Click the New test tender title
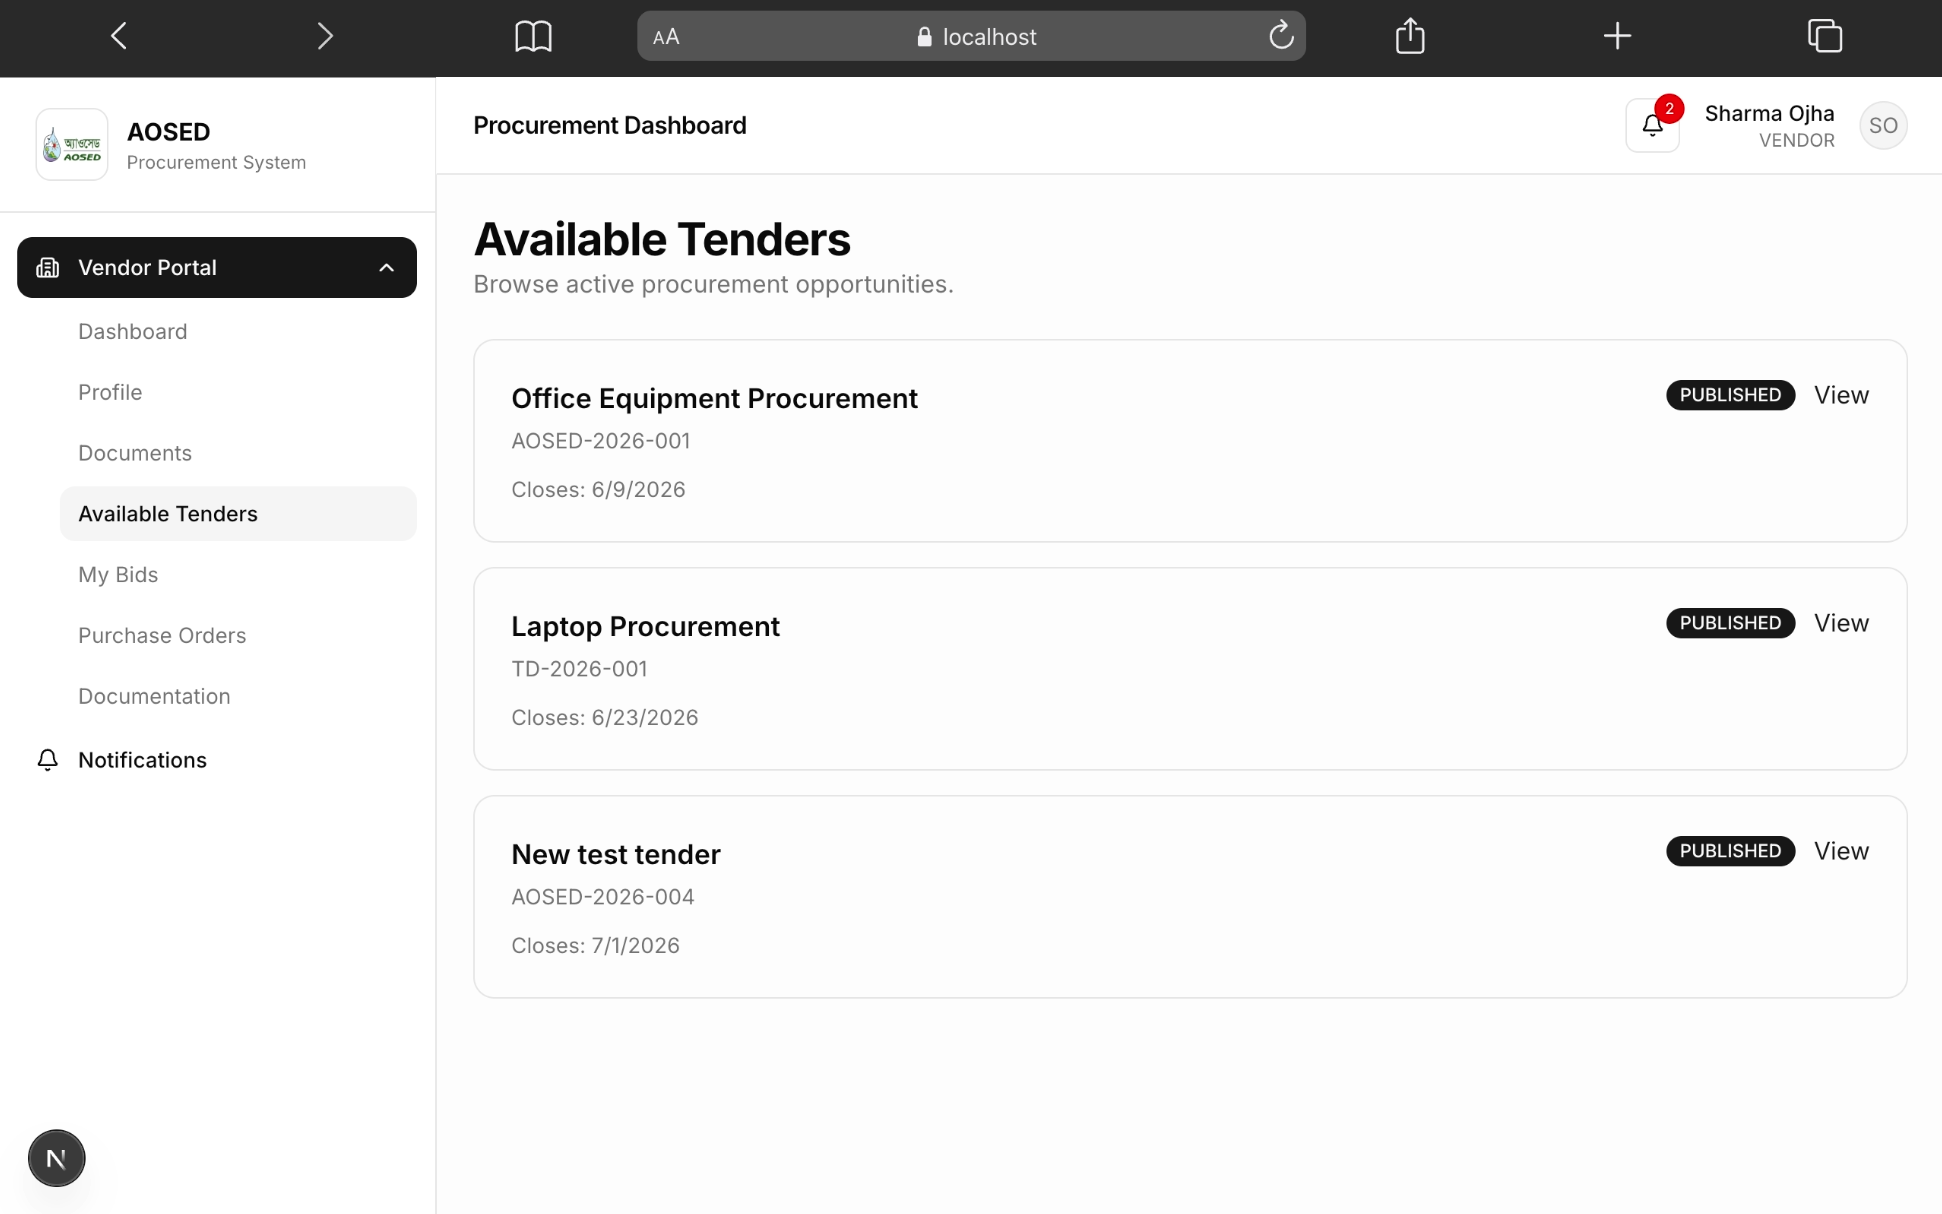 coord(616,855)
